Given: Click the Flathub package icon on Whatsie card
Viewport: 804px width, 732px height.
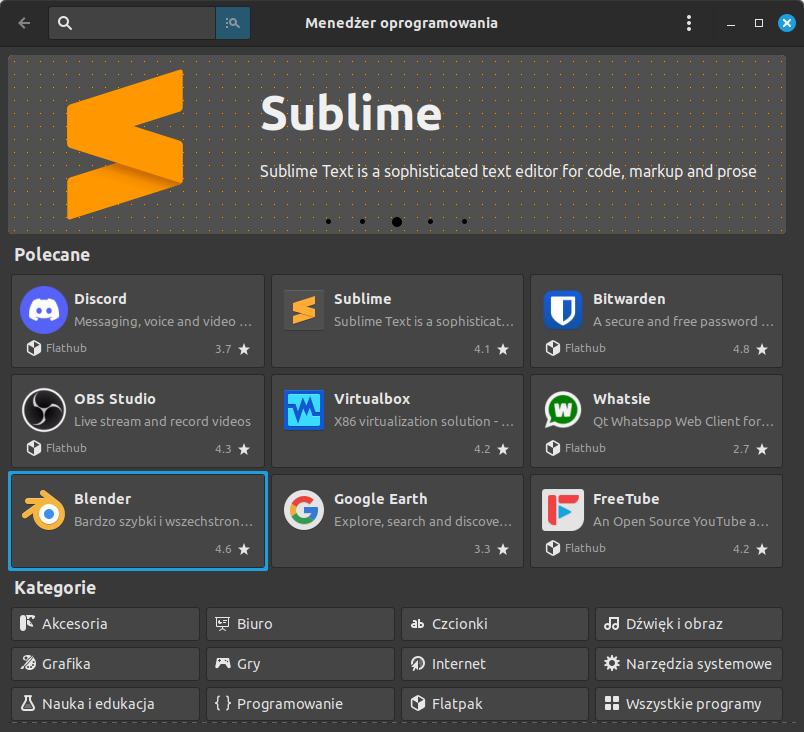Looking at the screenshot, I should pyautogui.click(x=553, y=448).
